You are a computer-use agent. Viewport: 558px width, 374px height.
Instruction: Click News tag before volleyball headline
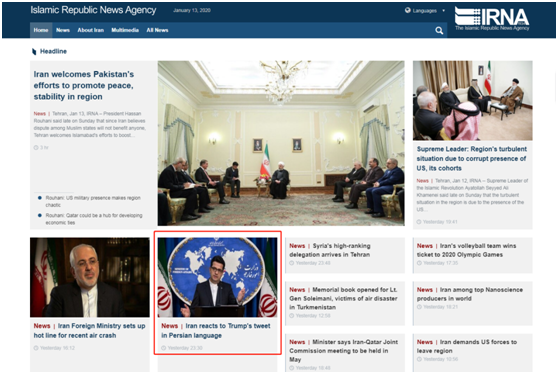425,246
